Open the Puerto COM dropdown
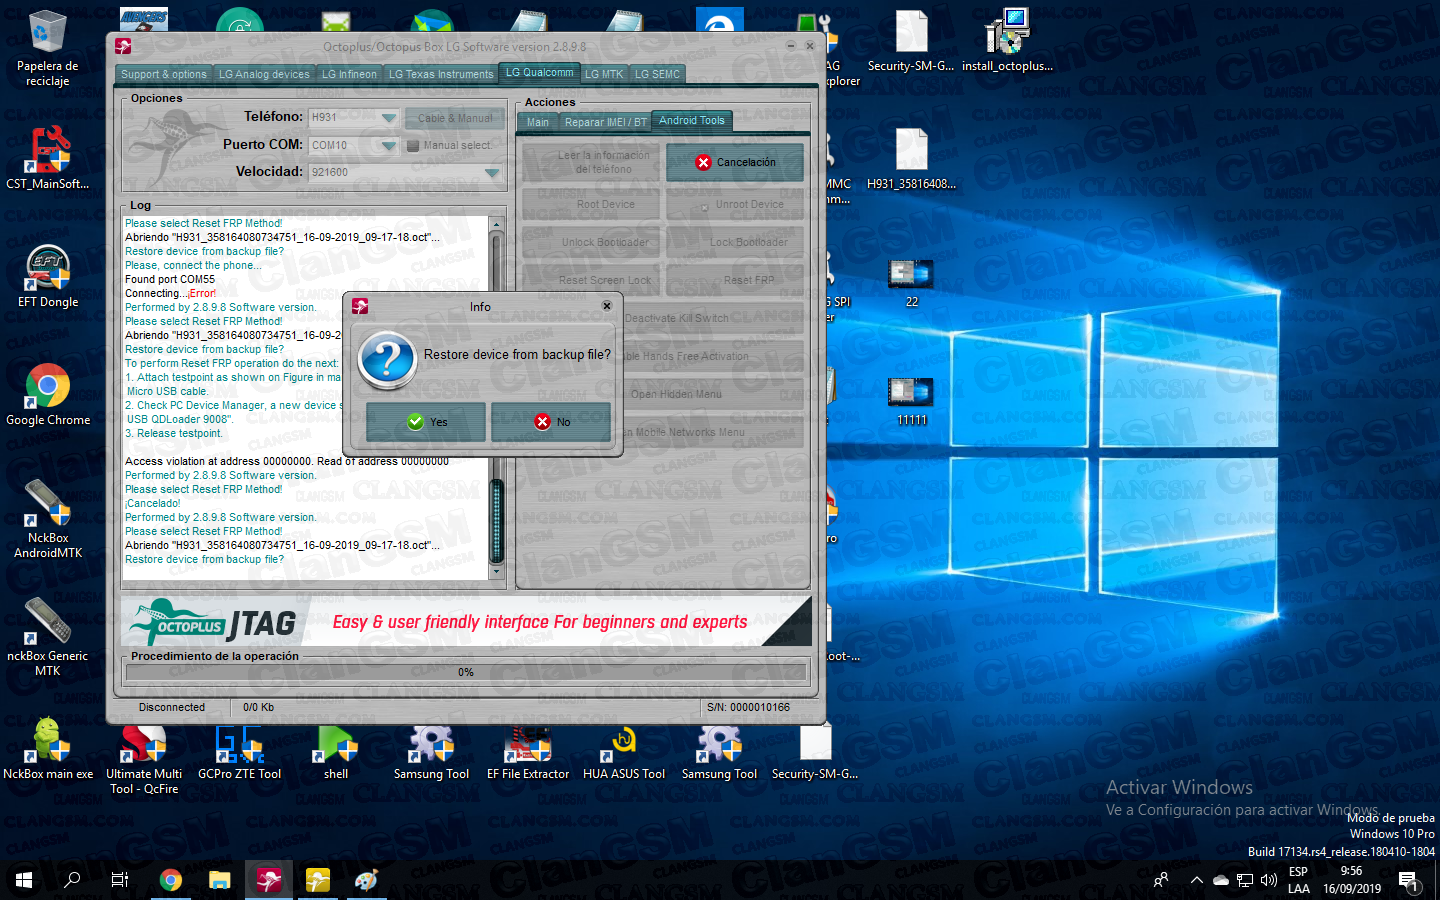This screenshot has width=1440, height=900. (389, 146)
